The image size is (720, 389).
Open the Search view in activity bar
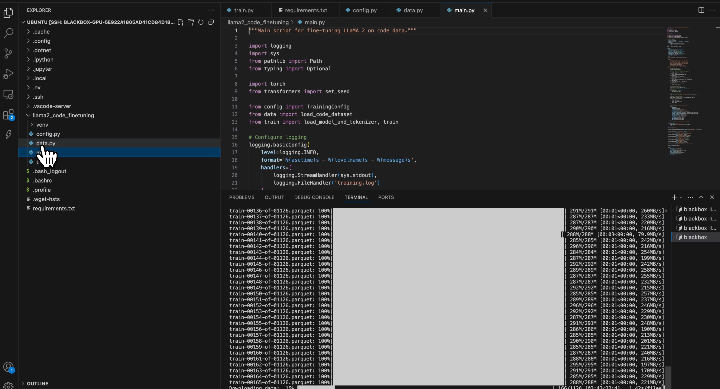8,33
